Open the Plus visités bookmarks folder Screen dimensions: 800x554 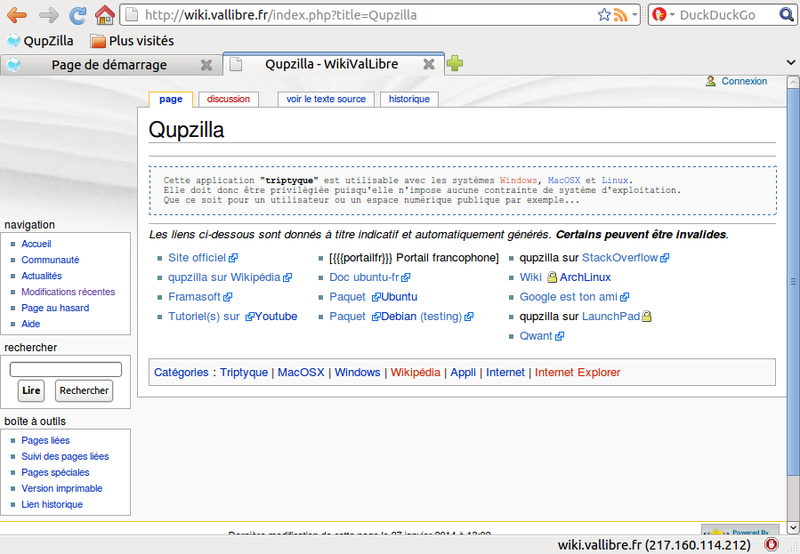[x=132, y=41]
